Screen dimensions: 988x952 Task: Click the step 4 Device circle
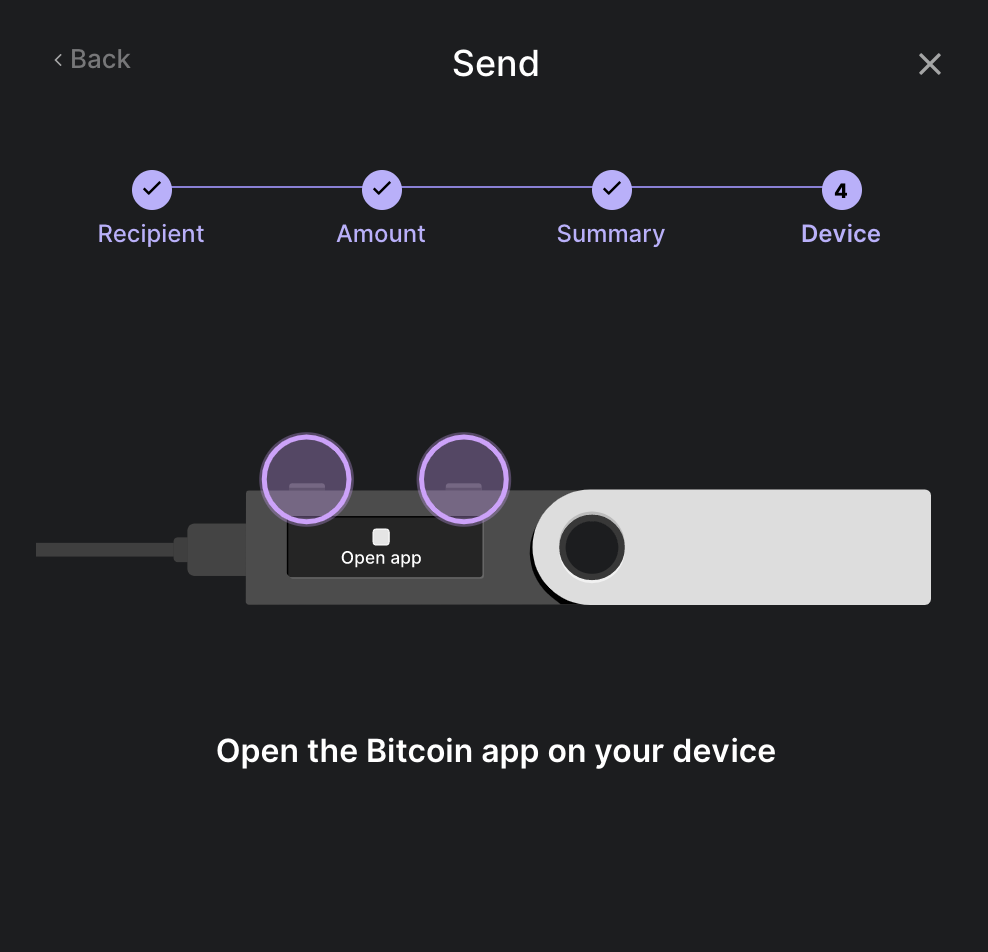[842, 190]
